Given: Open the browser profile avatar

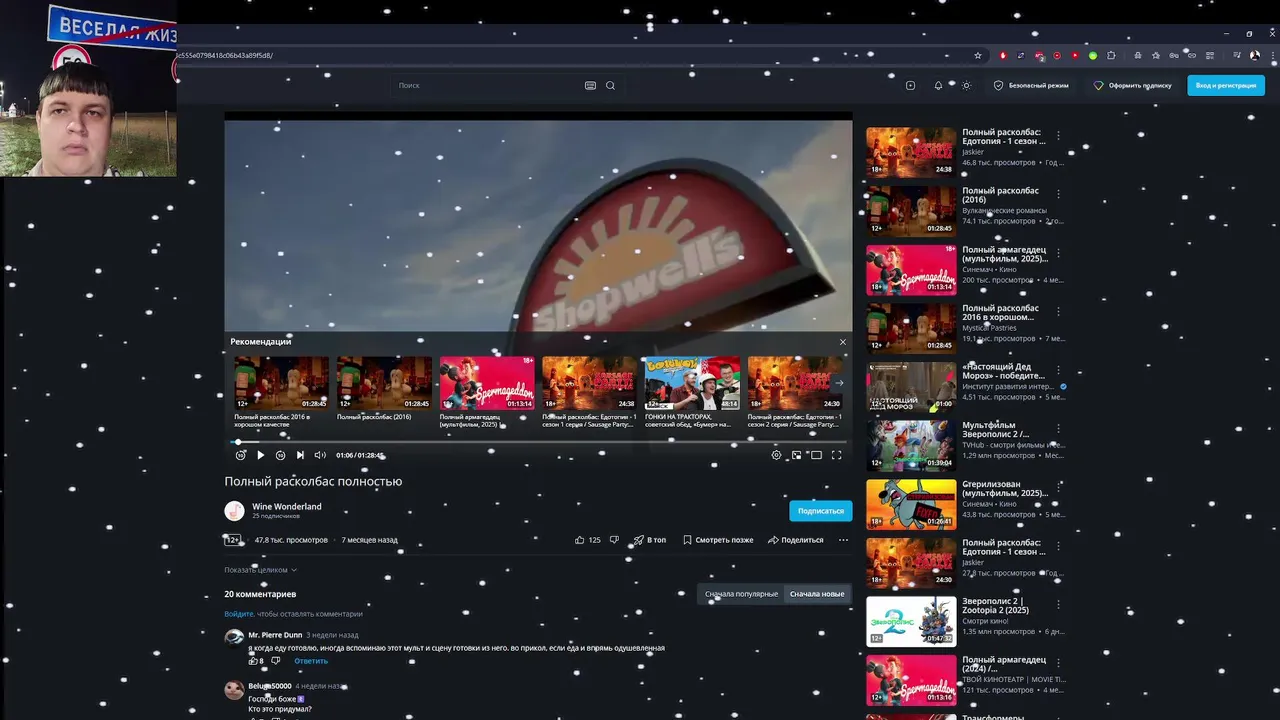Looking at the screenshot, I should [1254, 55].
